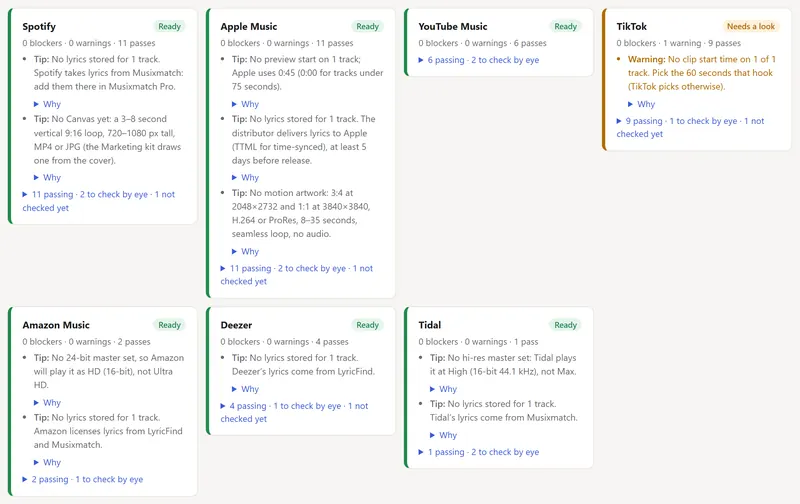Click the Apple Music Ready status badge
Viewport: 800px width, 504px height.
pyautogui.click(x=367, y=27)
